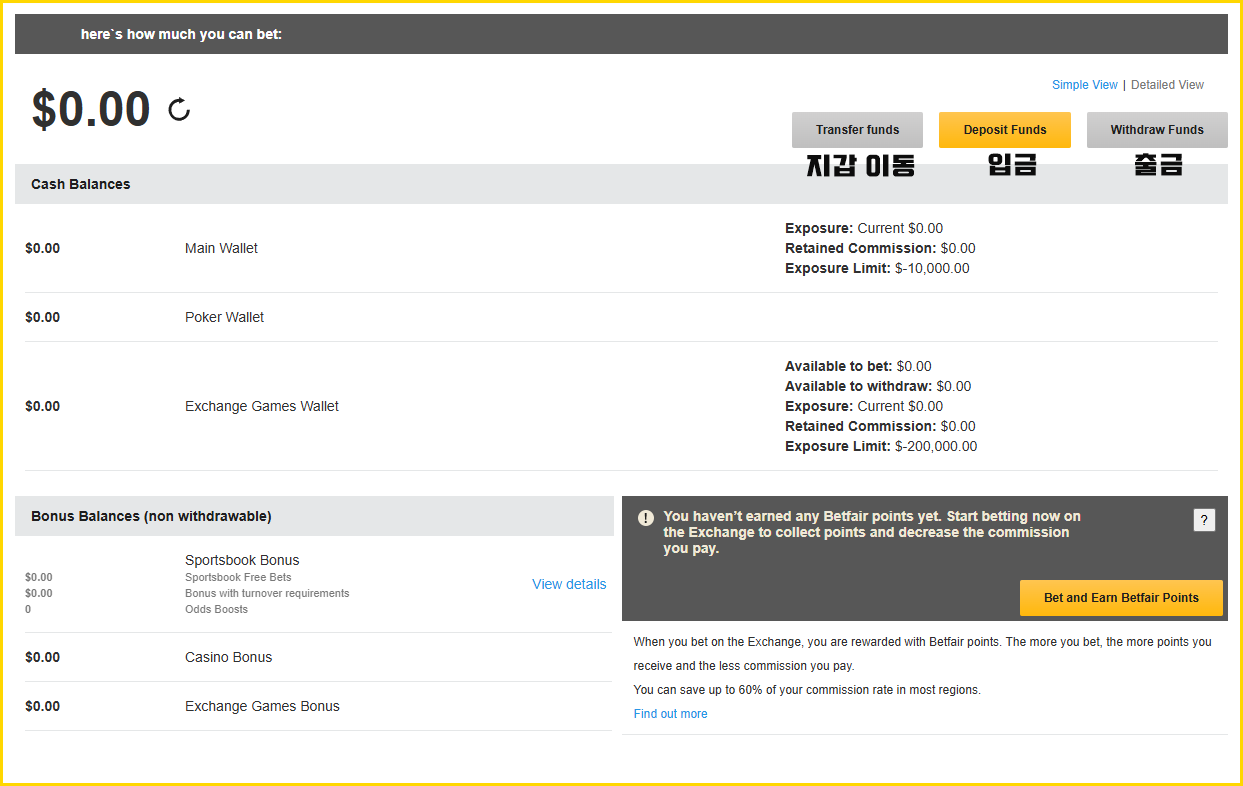Screen dimensions: 1243x786
Task: Click the 'You haven't earned any Betfair points' message
Action: (872, 532)
